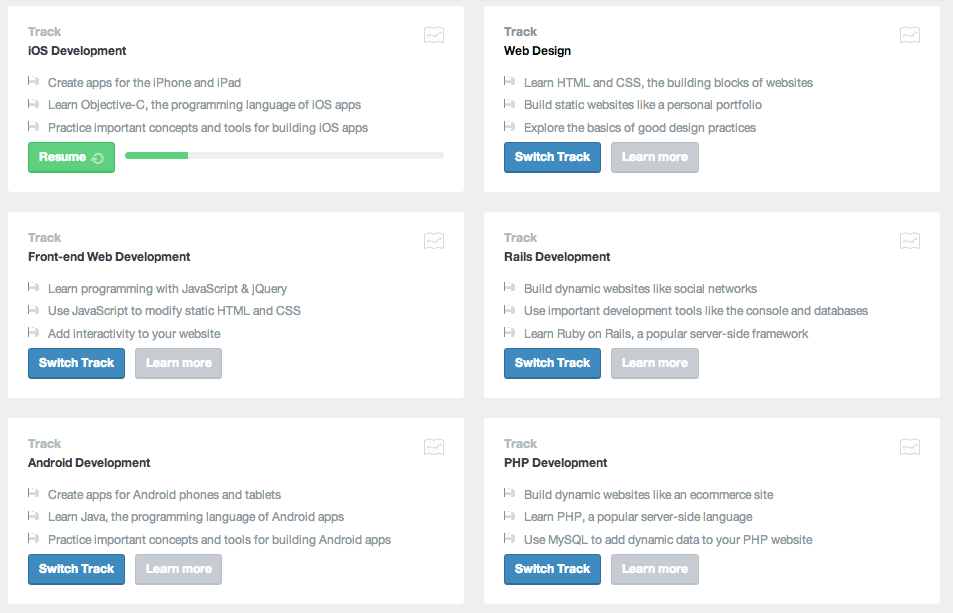Click the map icon on iOS Development card
Screen dimensions: 953x613
click(x=434, y=35)
